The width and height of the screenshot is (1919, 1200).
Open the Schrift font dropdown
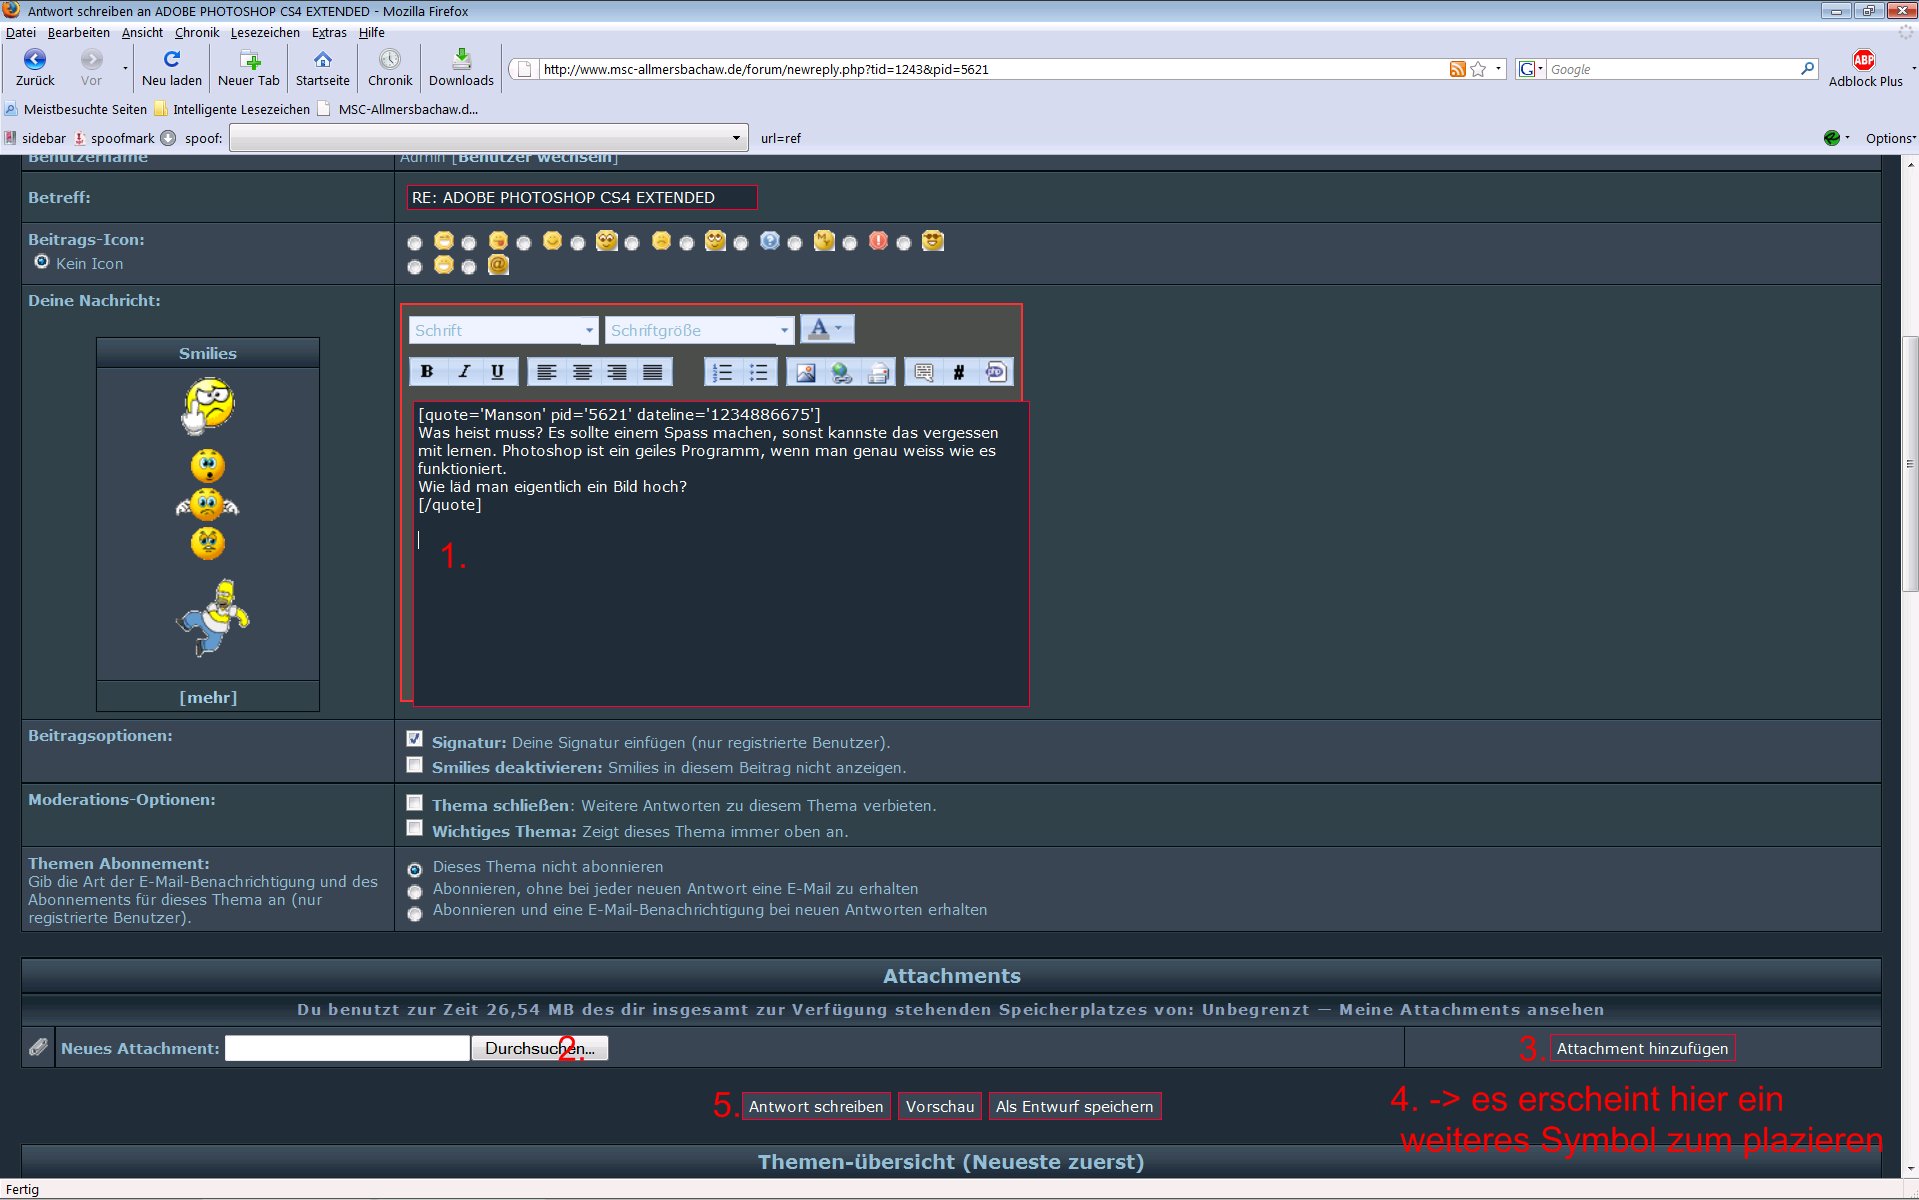(x=503, y=330)
